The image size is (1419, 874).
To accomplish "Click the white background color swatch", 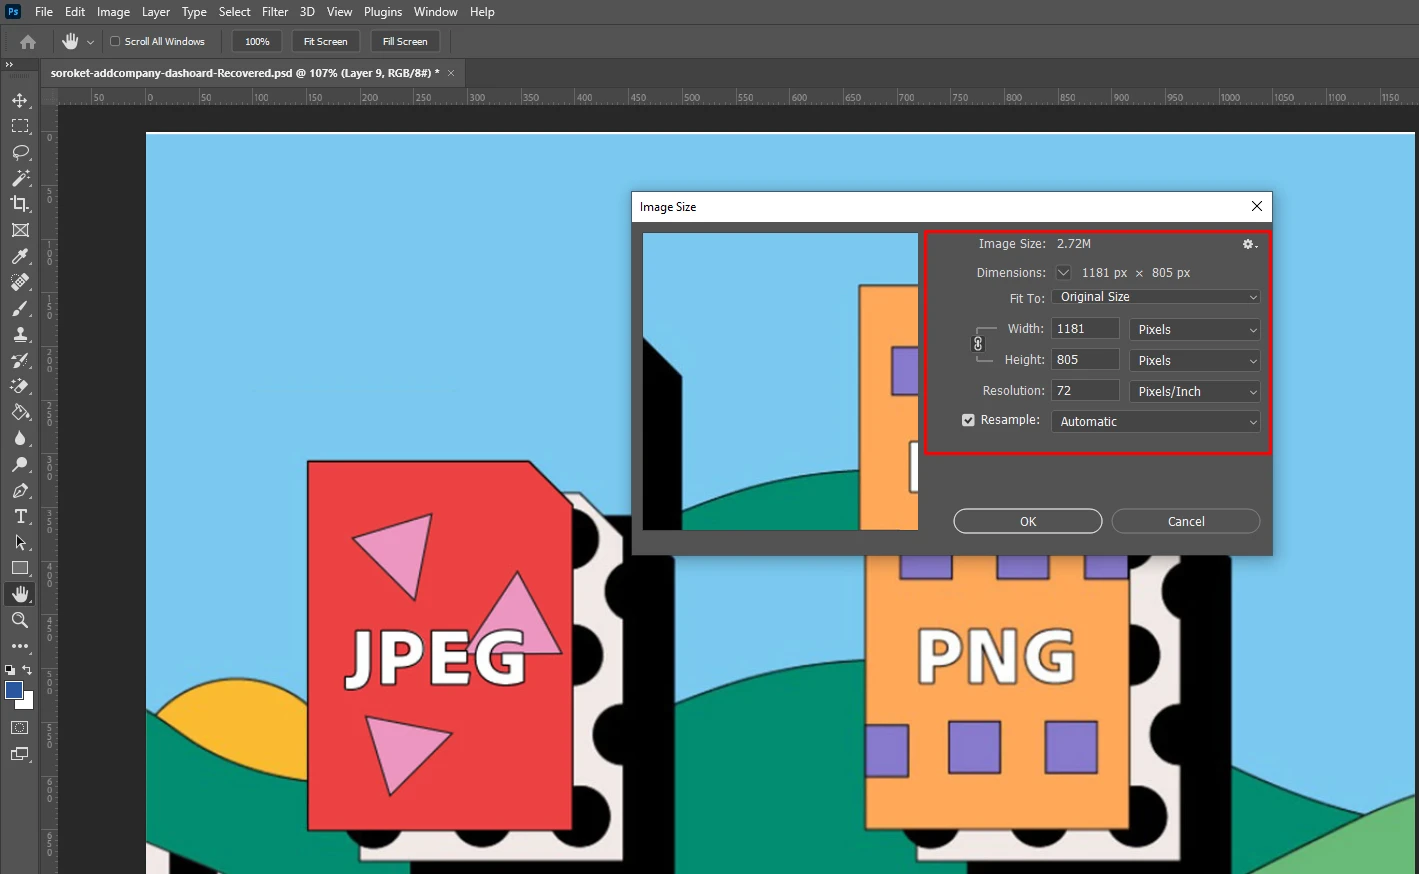I will click(x=27, y=703).
